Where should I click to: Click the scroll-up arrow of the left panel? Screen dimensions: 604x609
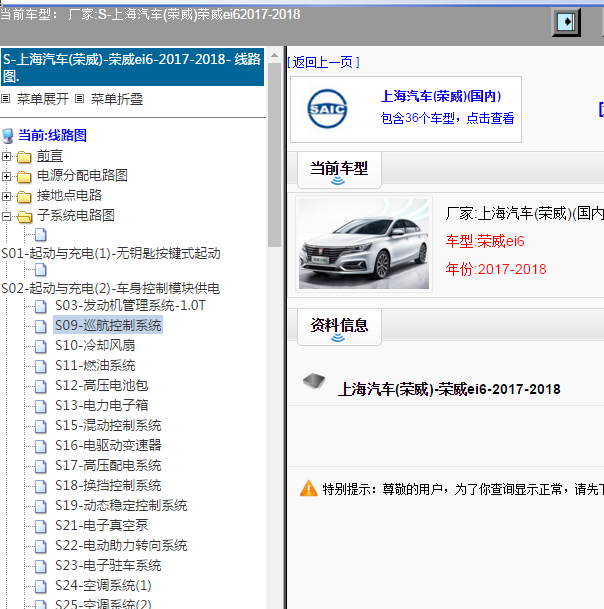(x=274, y=55)
